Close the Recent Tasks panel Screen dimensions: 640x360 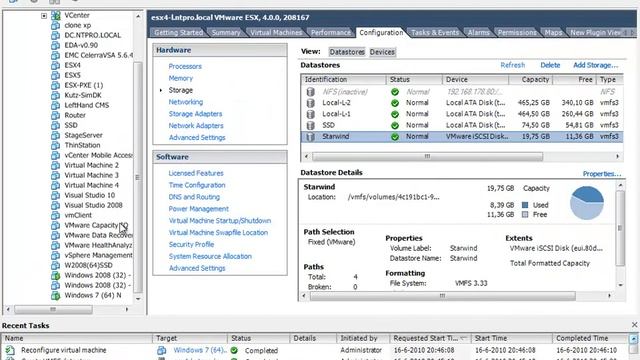634,325
